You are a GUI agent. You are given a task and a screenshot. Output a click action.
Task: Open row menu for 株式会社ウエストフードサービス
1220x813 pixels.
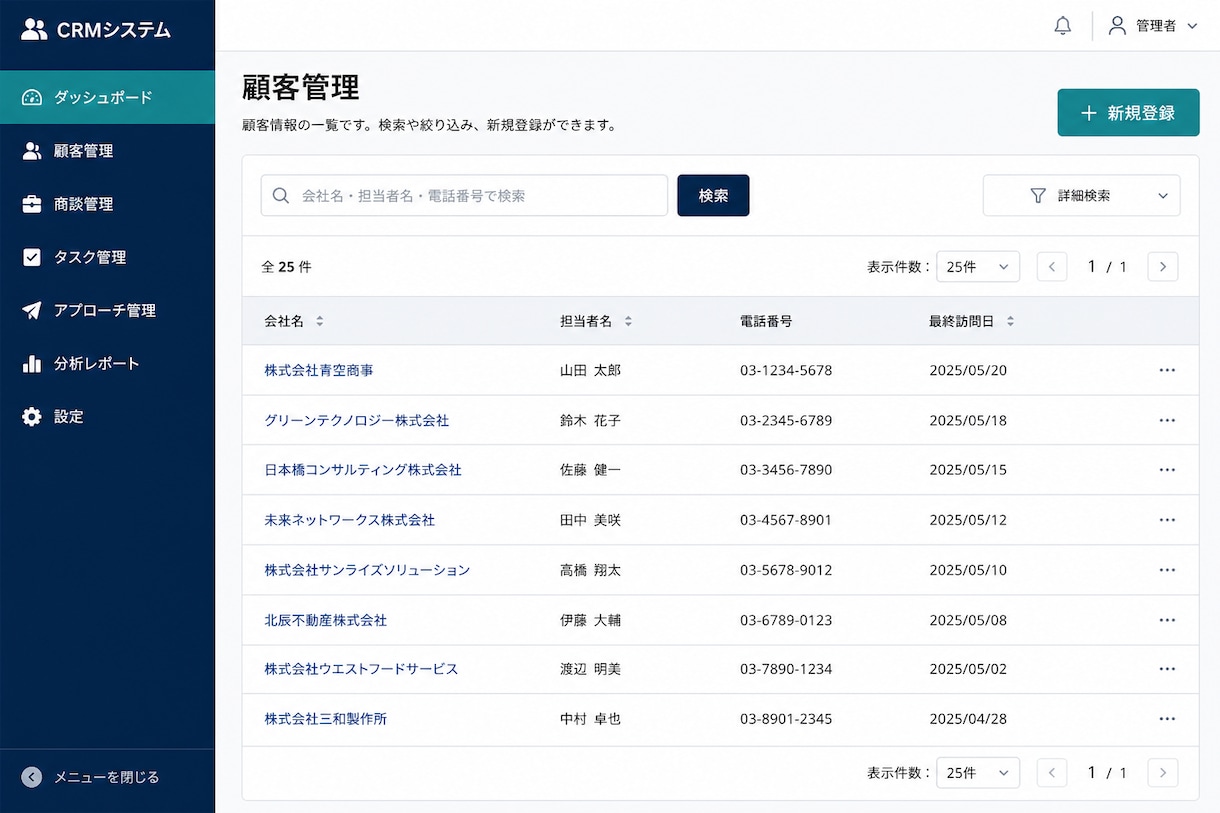tap(1167, 668)
